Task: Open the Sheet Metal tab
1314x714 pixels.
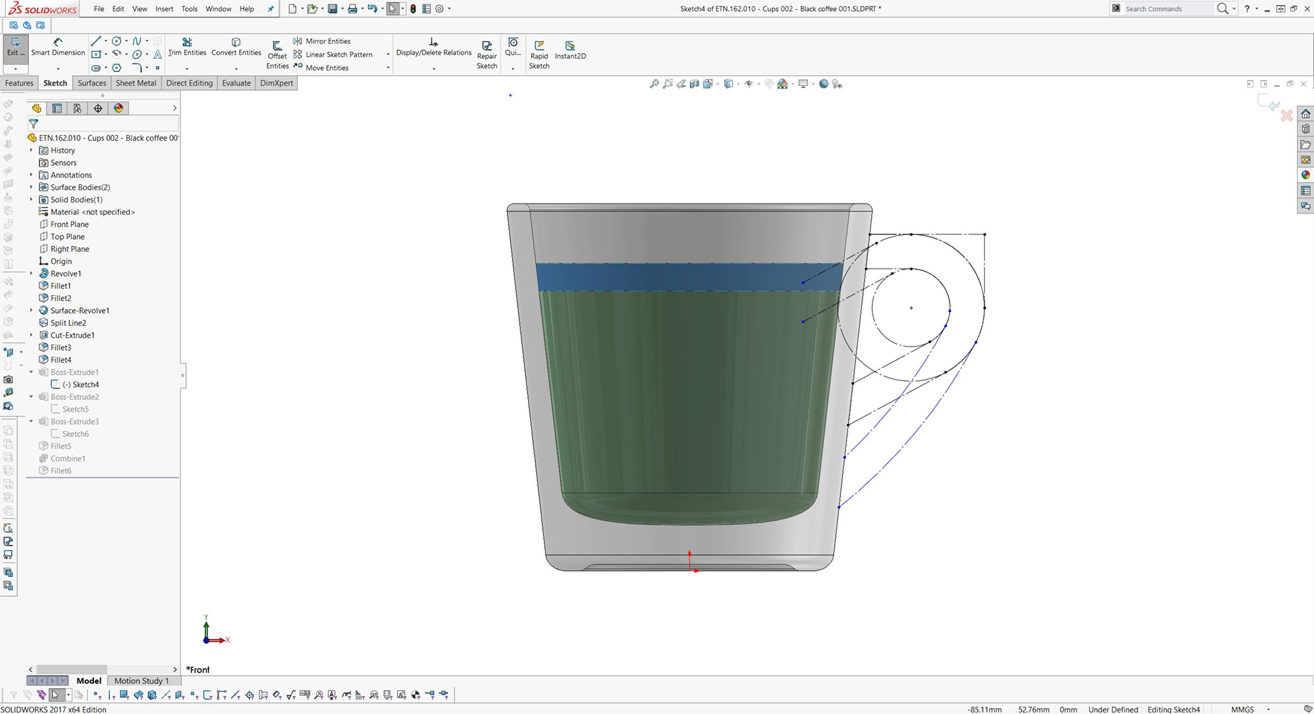Action: coord(136,83)
